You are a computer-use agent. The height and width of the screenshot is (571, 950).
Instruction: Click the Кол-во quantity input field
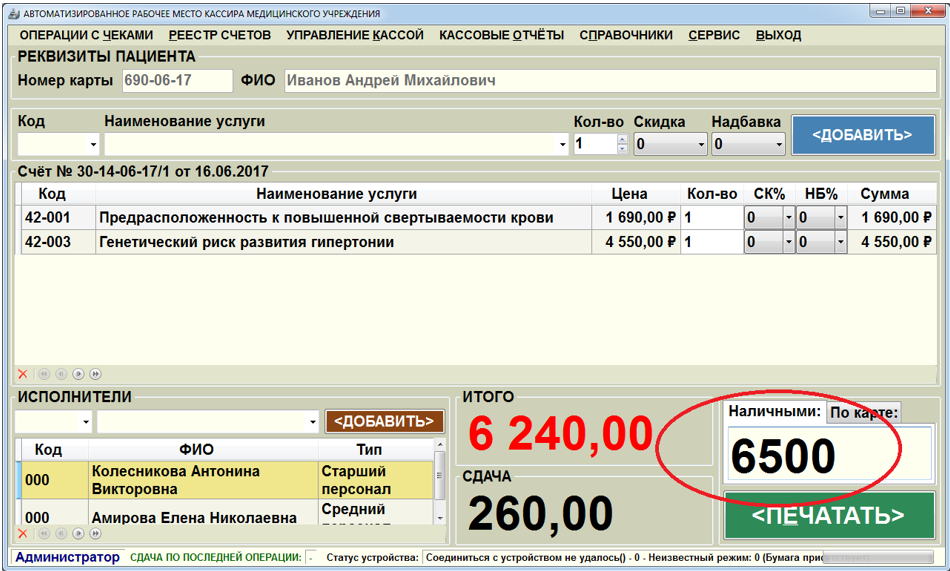pos(595,144)
